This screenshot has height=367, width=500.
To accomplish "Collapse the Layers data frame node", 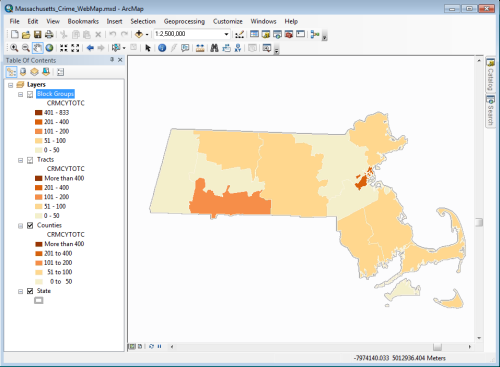I will pos(11,85).
